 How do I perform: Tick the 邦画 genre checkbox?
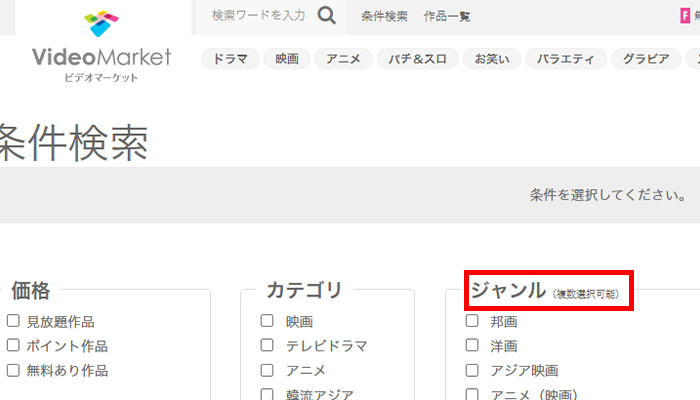point(472,321)
